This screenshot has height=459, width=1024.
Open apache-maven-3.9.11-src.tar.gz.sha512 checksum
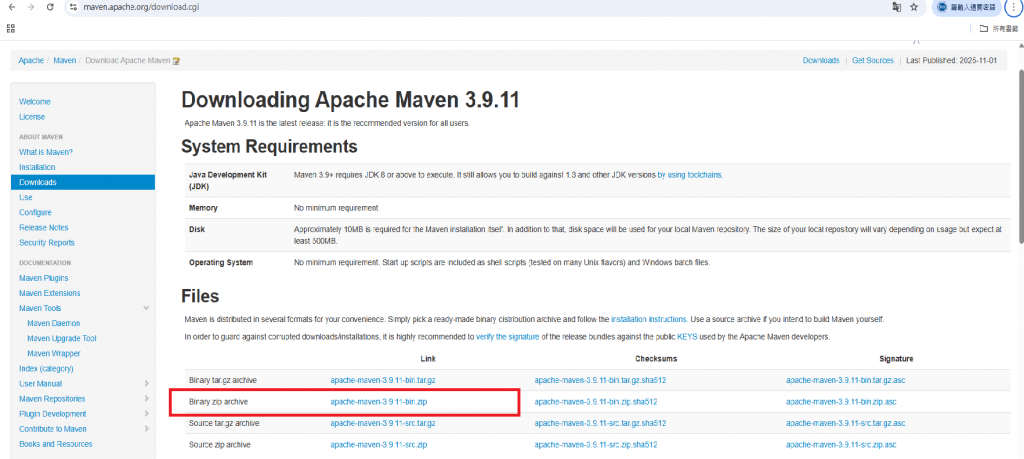(600, 423)
